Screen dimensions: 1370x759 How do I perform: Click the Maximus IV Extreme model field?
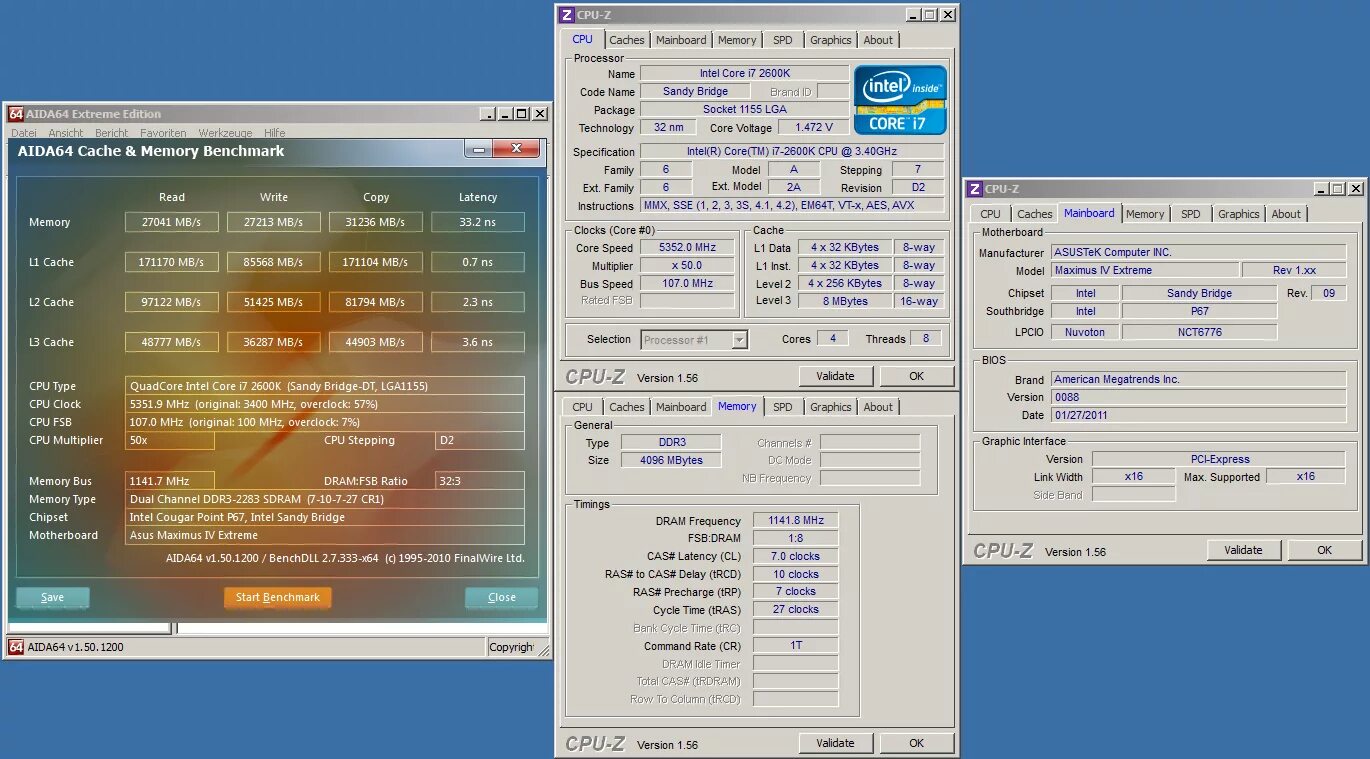click(x=1144, y=271)
